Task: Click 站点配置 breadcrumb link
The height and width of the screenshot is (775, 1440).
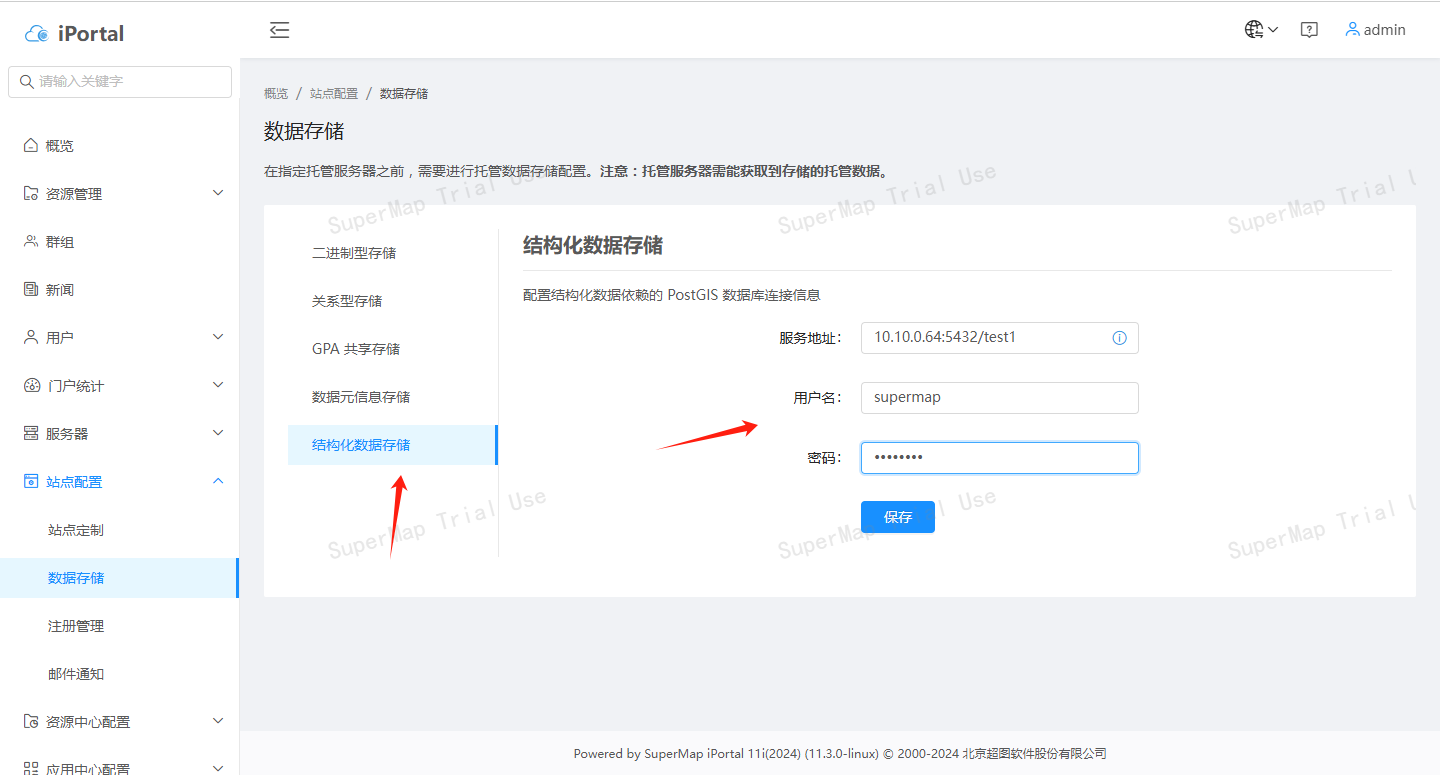Action: [x=334, y=93]
